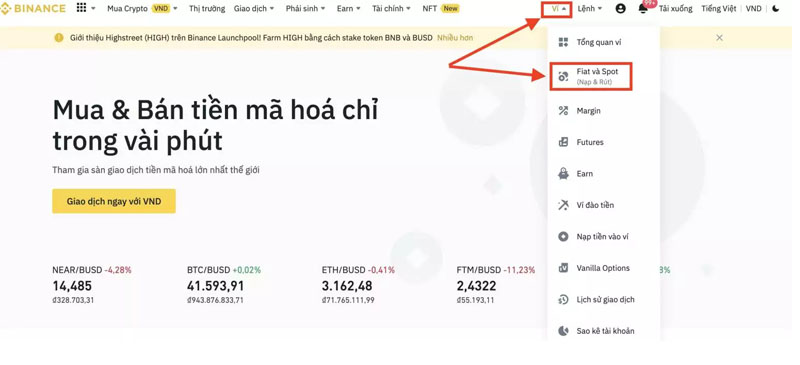Select Nạp tiền vào ví entry
800x365 pixels.
(603, 237)
